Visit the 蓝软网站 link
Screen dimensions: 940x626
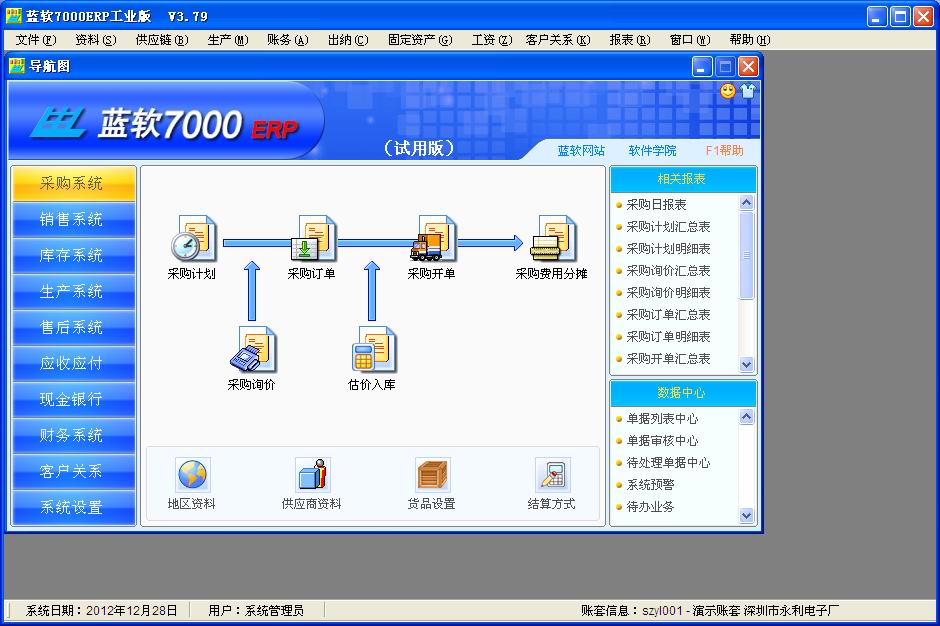pyautogui.click(x=581, y=151)
